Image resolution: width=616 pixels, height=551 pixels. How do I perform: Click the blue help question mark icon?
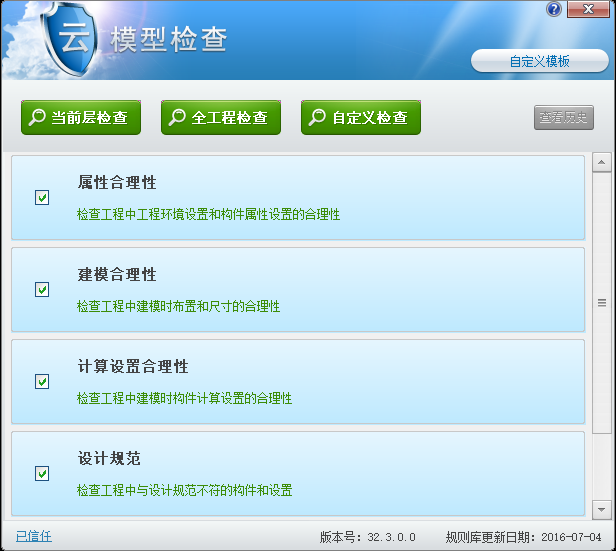click(554, 9)
